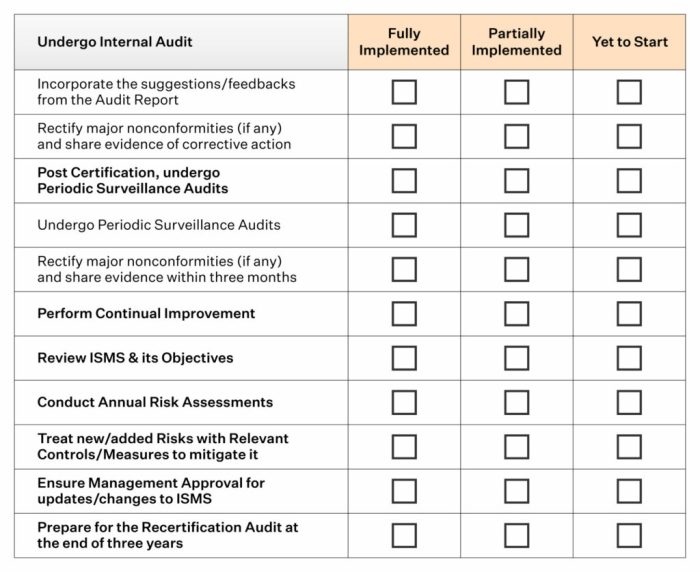This screenshot has height=572, width=700.
Task: Check Fully Implemented for Perform Continual Improvement
Action: coord(404,313)
